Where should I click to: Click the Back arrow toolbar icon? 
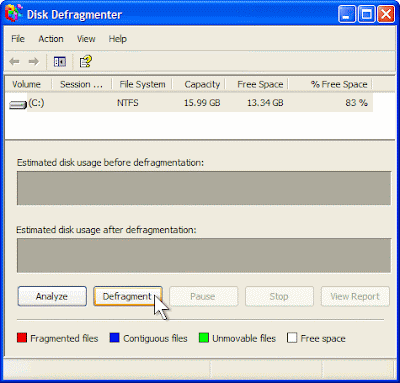(x=14, y=62)
